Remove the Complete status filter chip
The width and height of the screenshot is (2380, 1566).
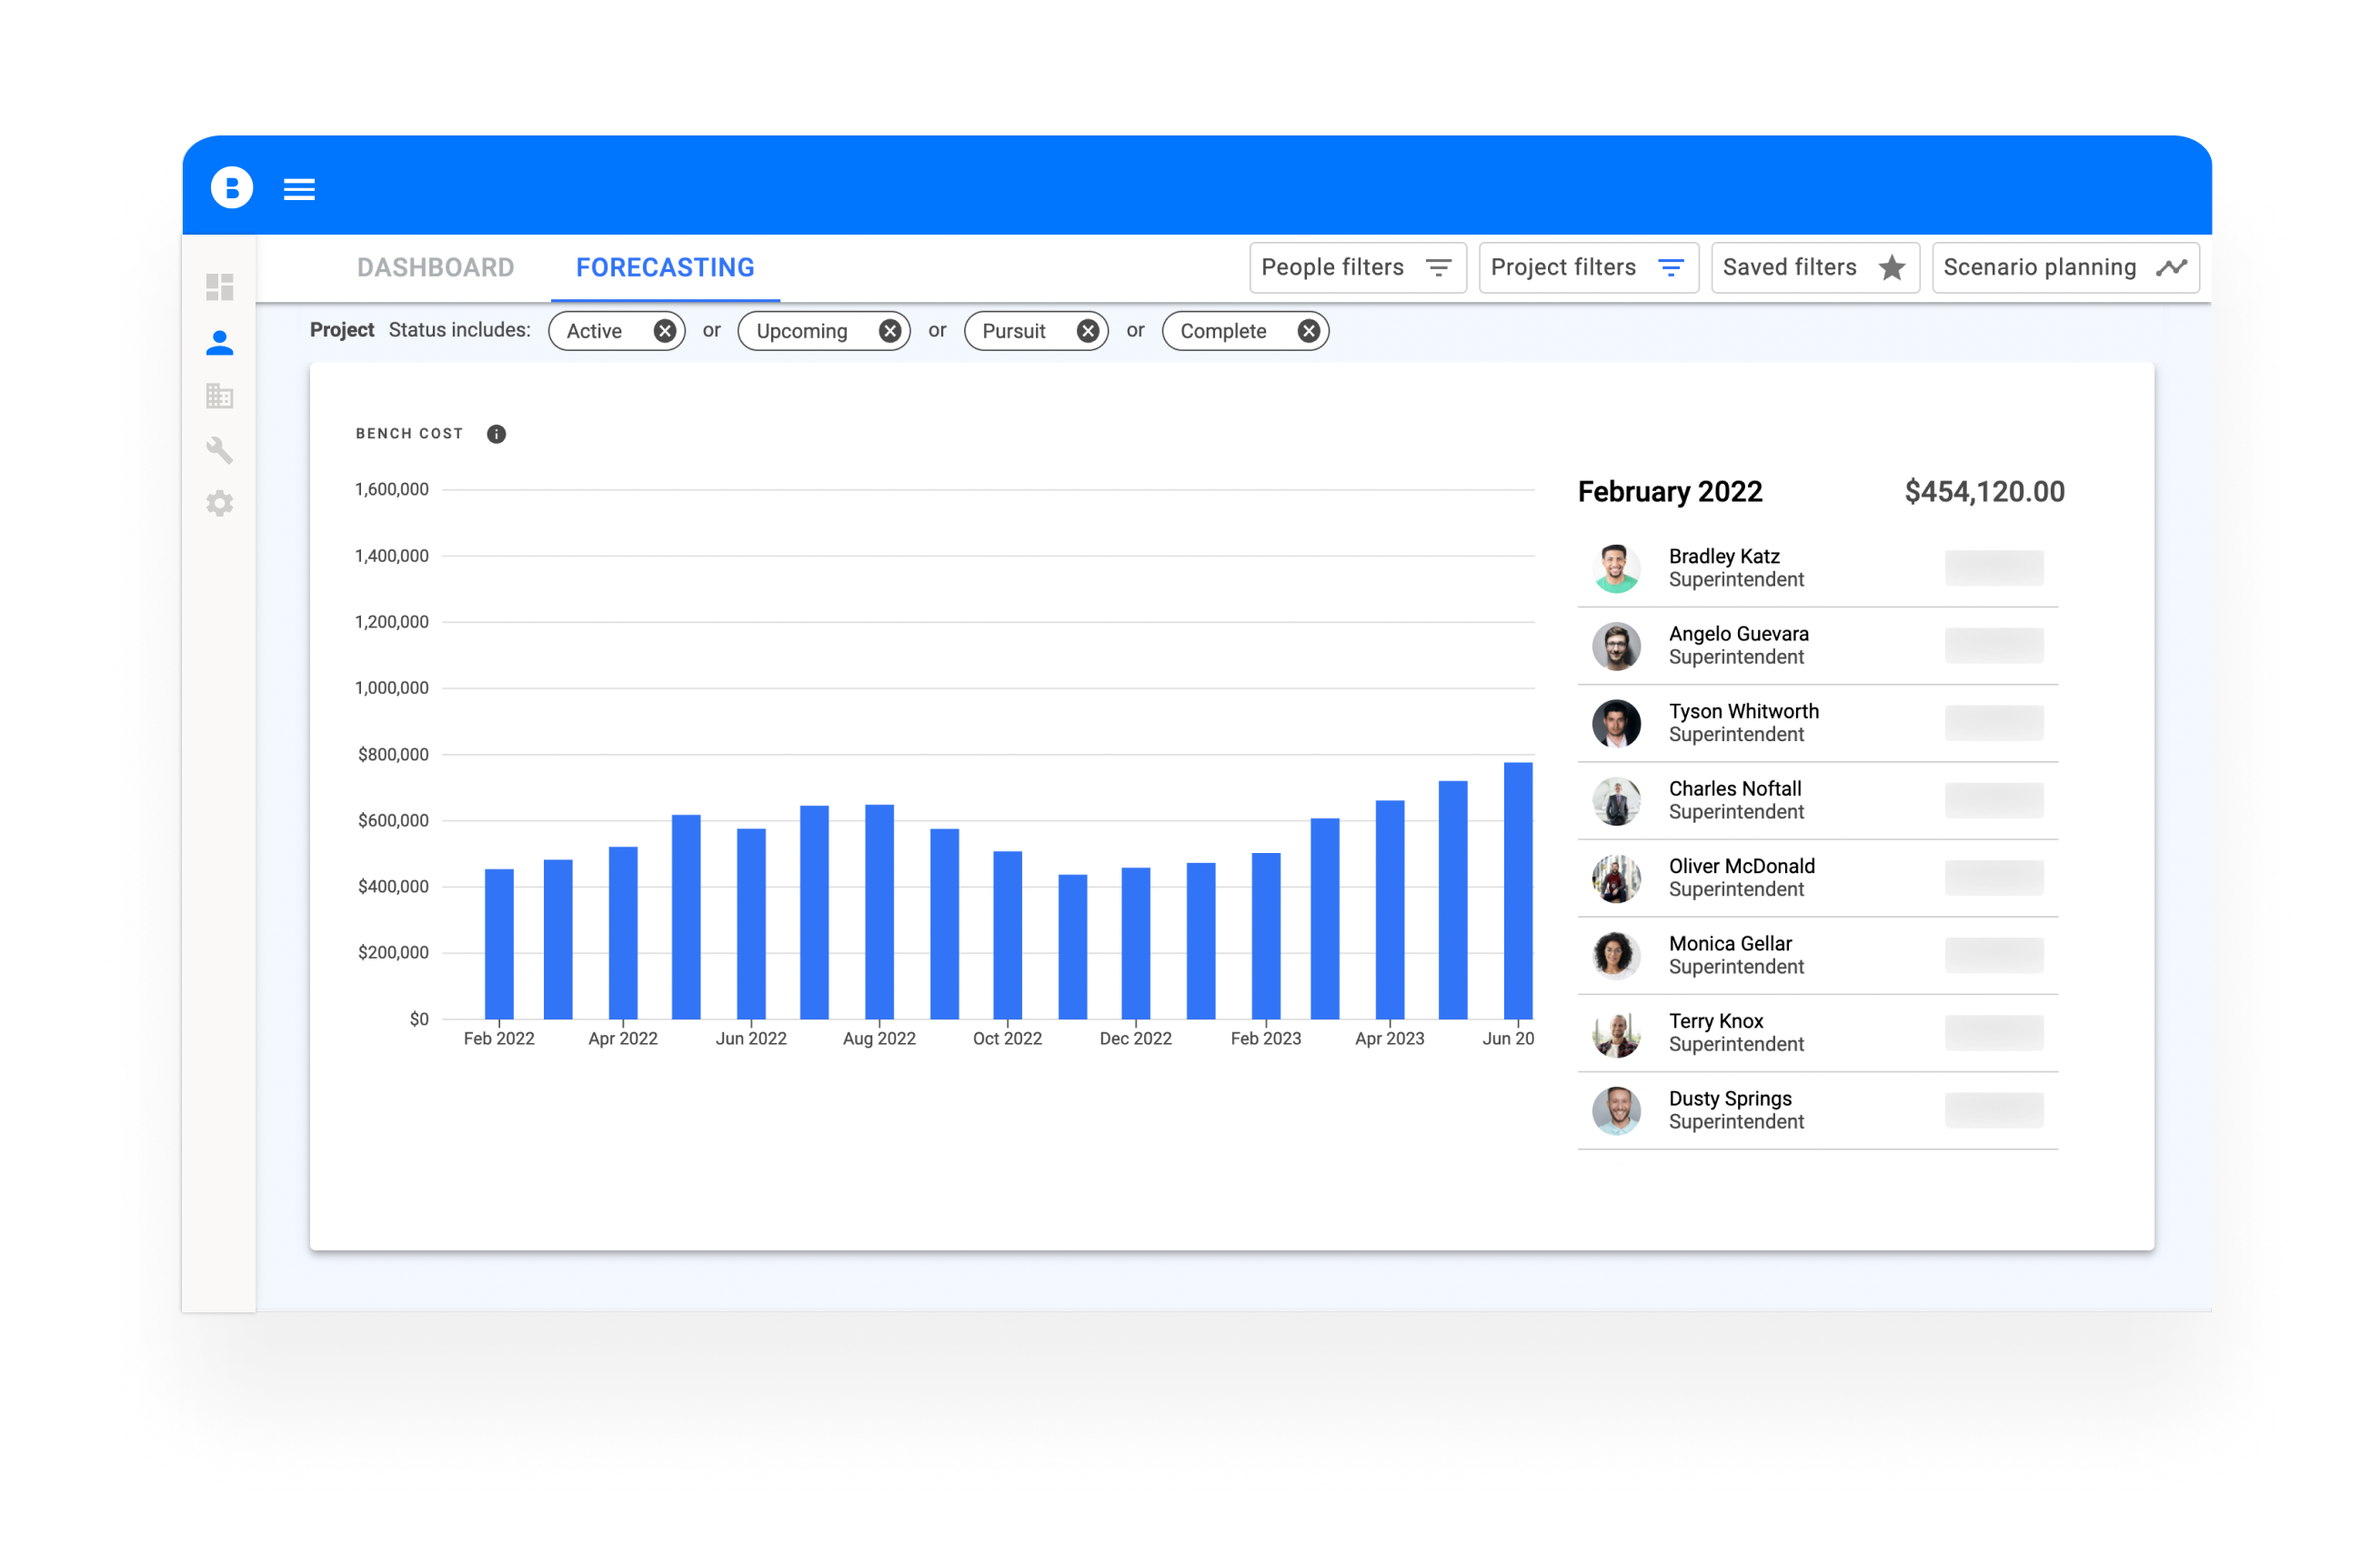1308,331
